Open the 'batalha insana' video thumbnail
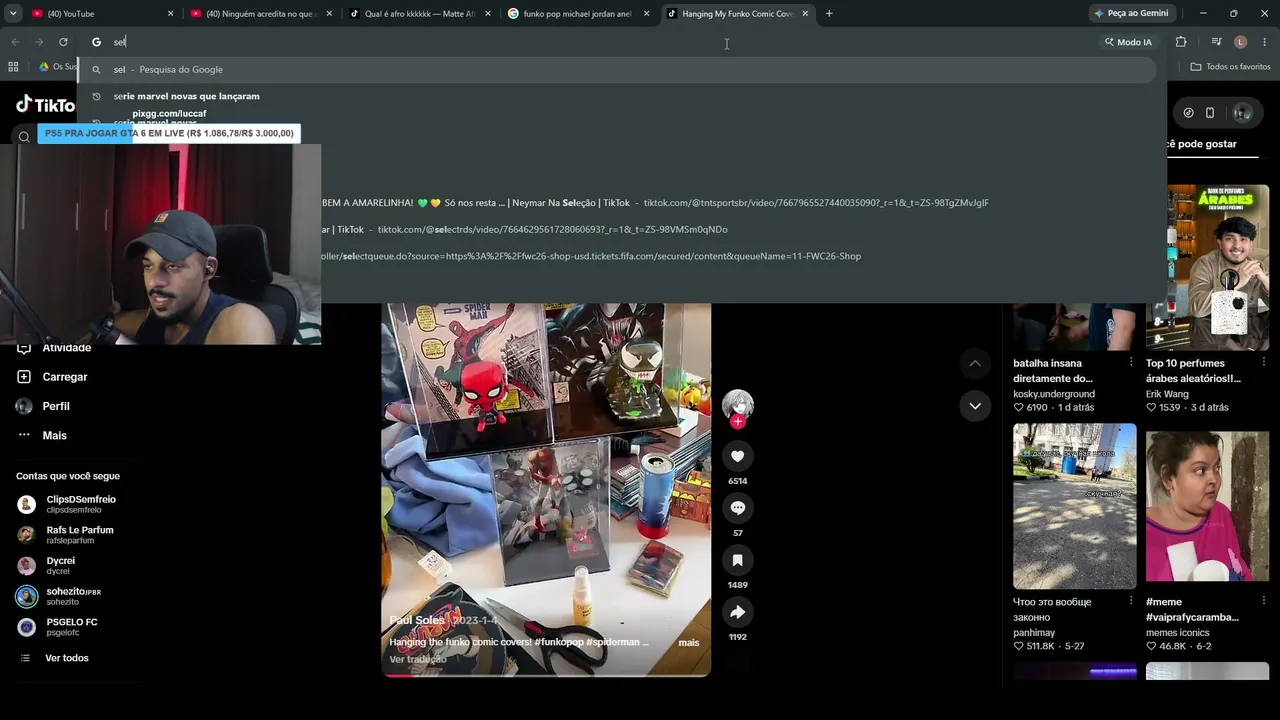Screen dimensions: 1280x720 coord(1074,325)
